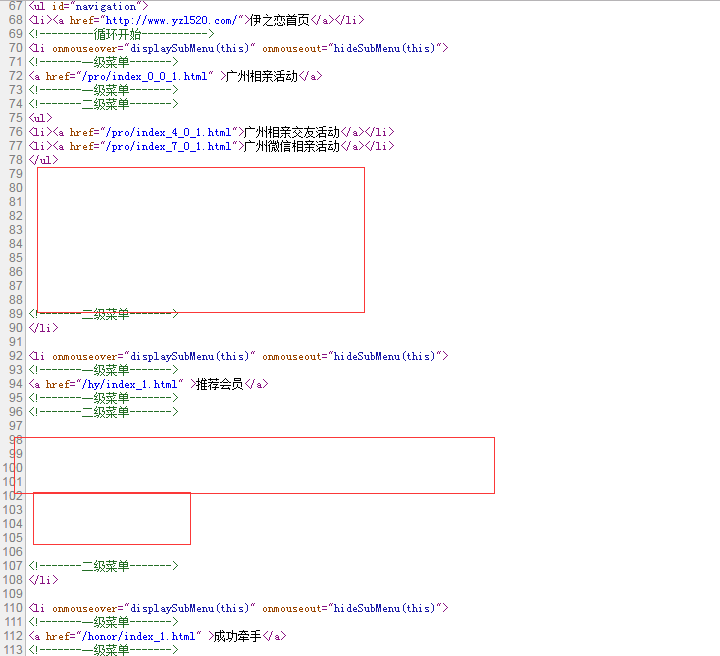Click line number 94 in the gutter
This screenshot has height=656, width=720.
point(16,384)
